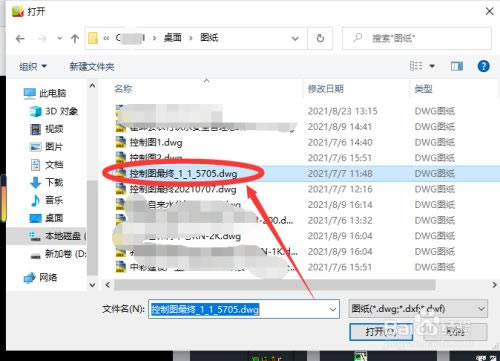The width and height of the screenshot is (500, 361).
Task: Select file 控制图最终20210707.dwg
Action: (183, 189)
